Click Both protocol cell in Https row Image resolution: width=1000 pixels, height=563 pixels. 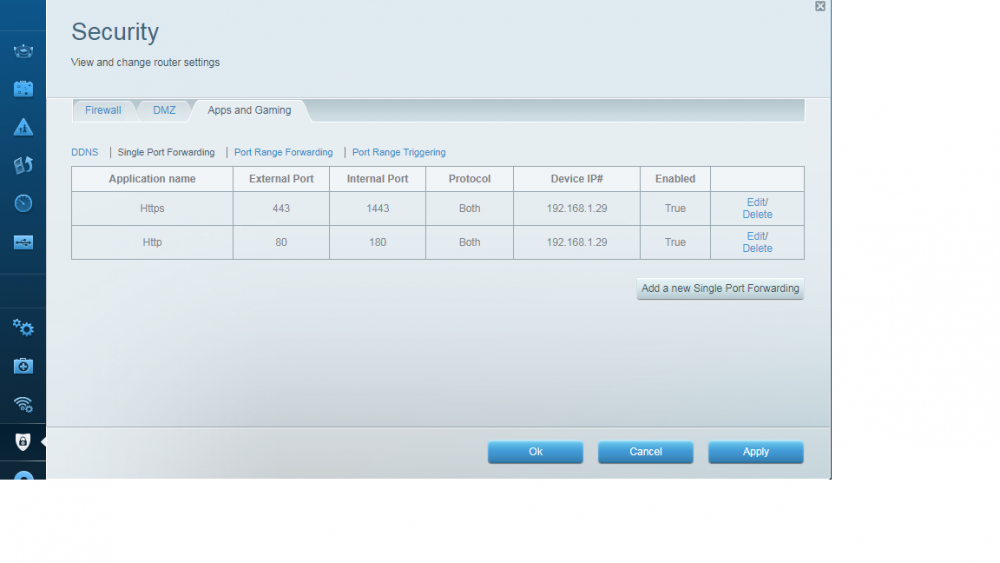pyautogui.click(x=469, y=208)
